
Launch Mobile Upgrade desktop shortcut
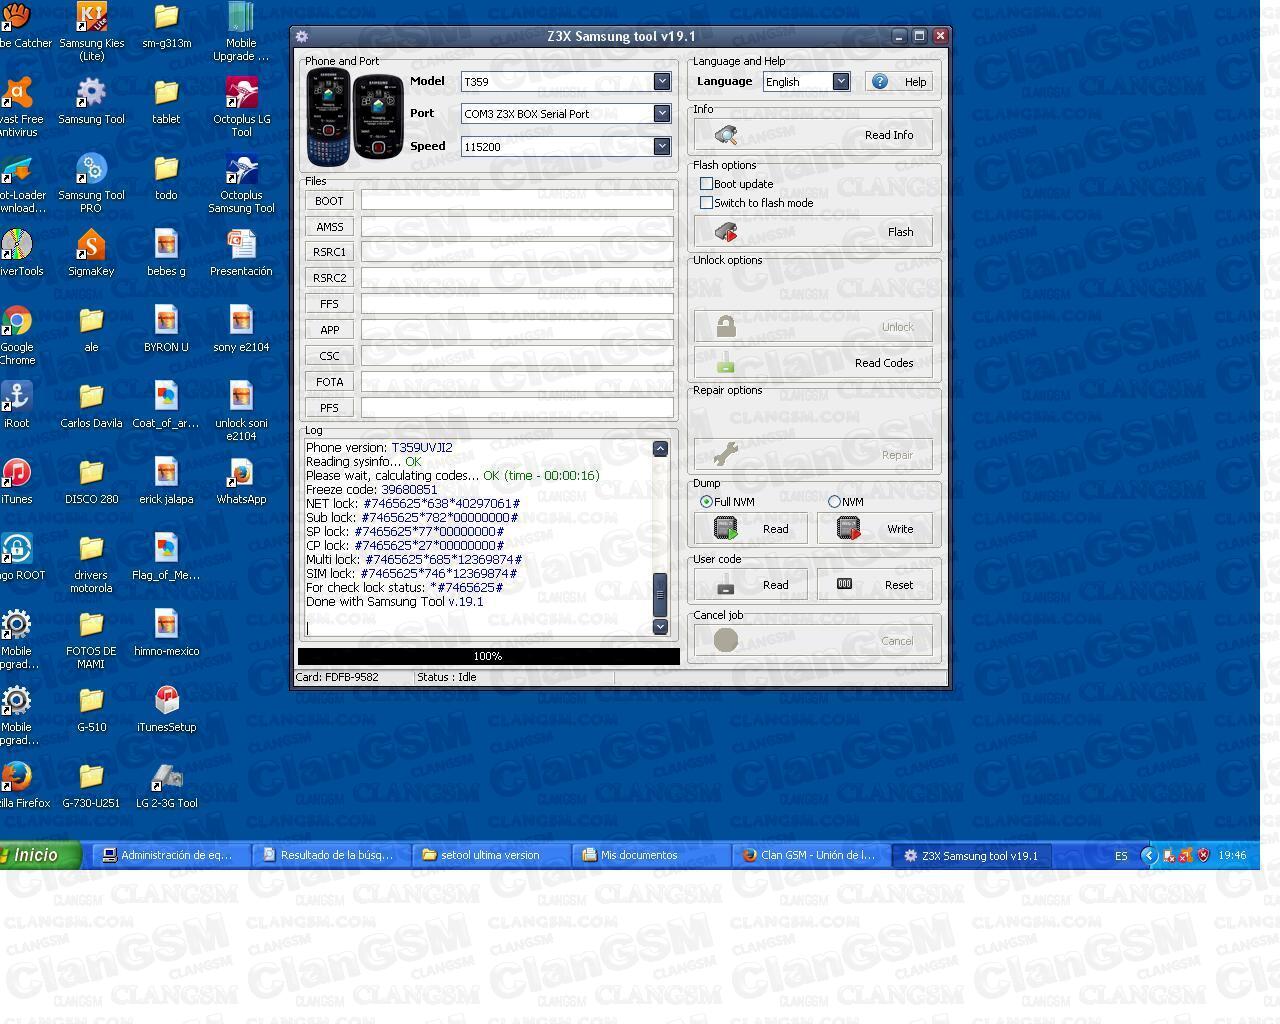[241, 30]
